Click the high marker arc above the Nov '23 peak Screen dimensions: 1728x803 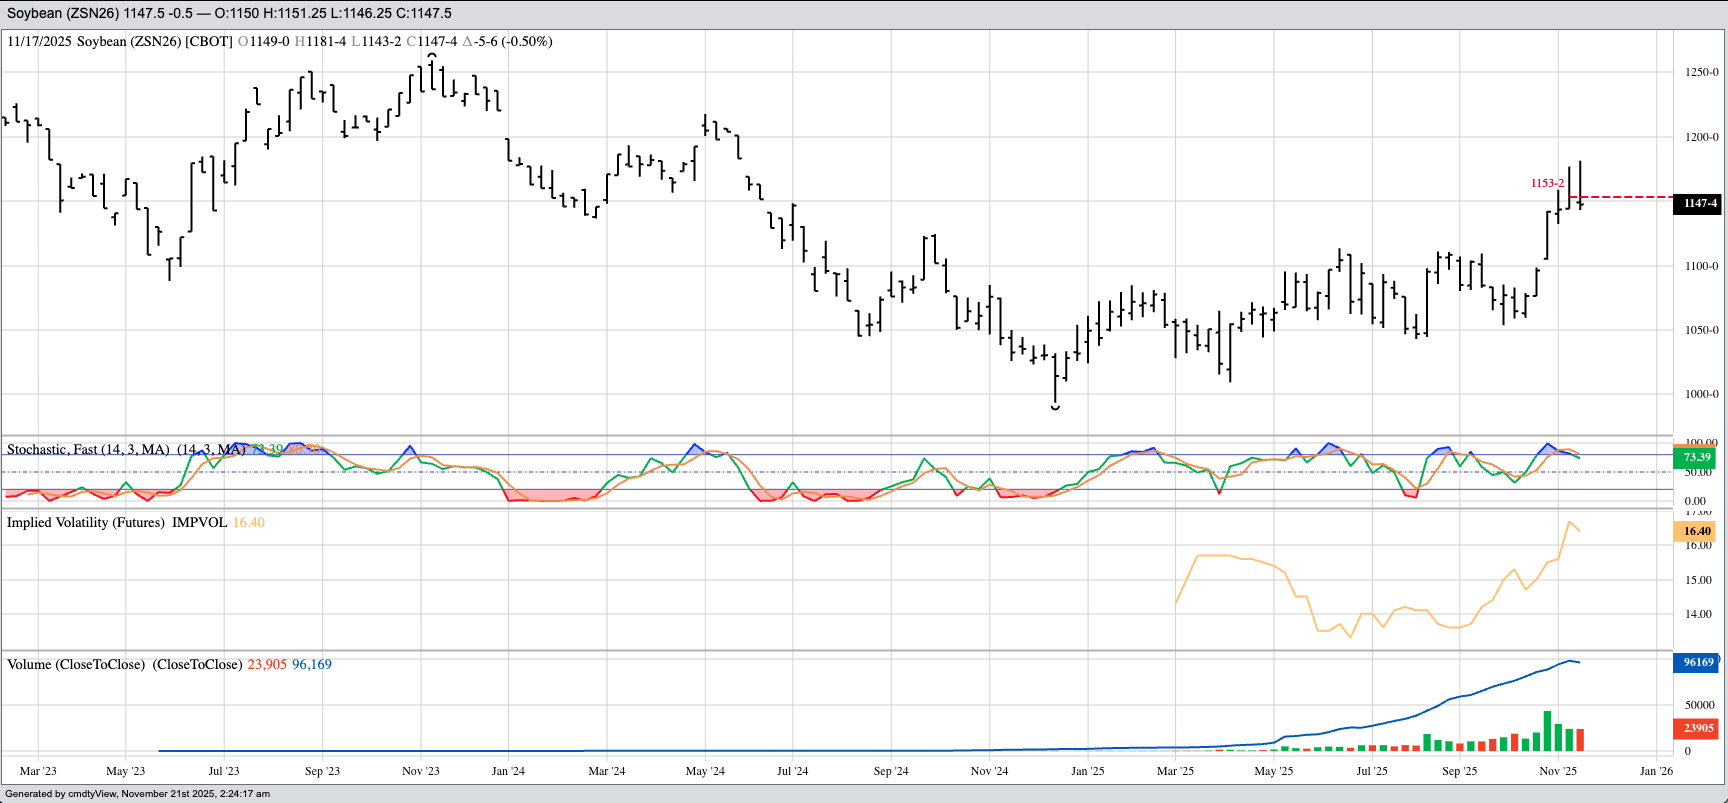tap(431, 56)
